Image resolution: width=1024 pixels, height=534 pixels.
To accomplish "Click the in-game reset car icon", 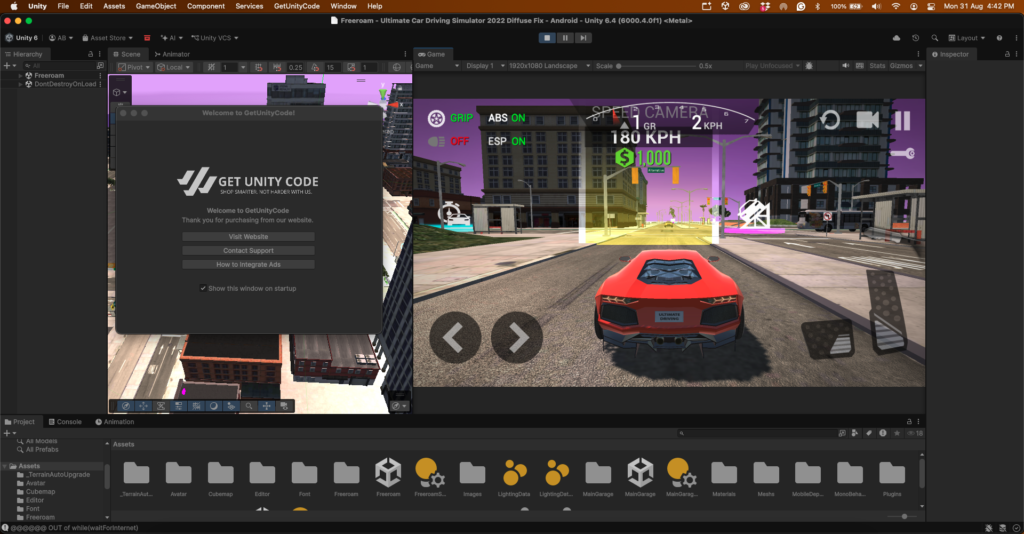I will click(830, 120).
